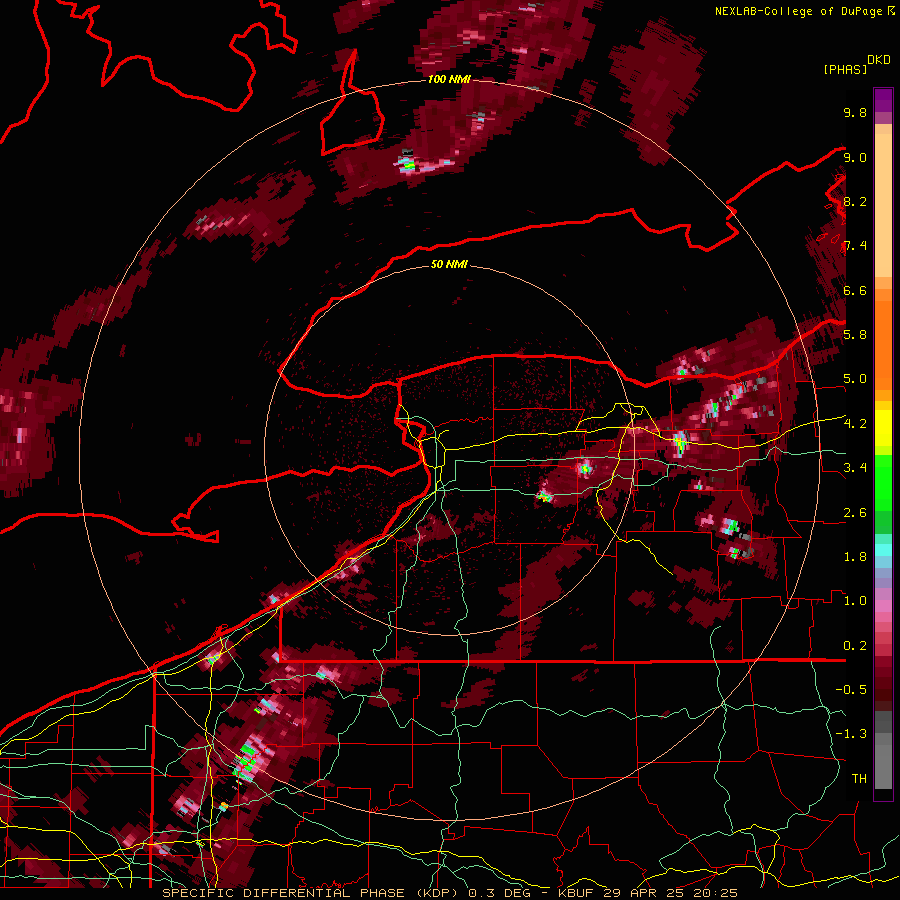Click the 6.6 scale value
Viewport: 900px width, 900px height.
click(x=855, y=290)
